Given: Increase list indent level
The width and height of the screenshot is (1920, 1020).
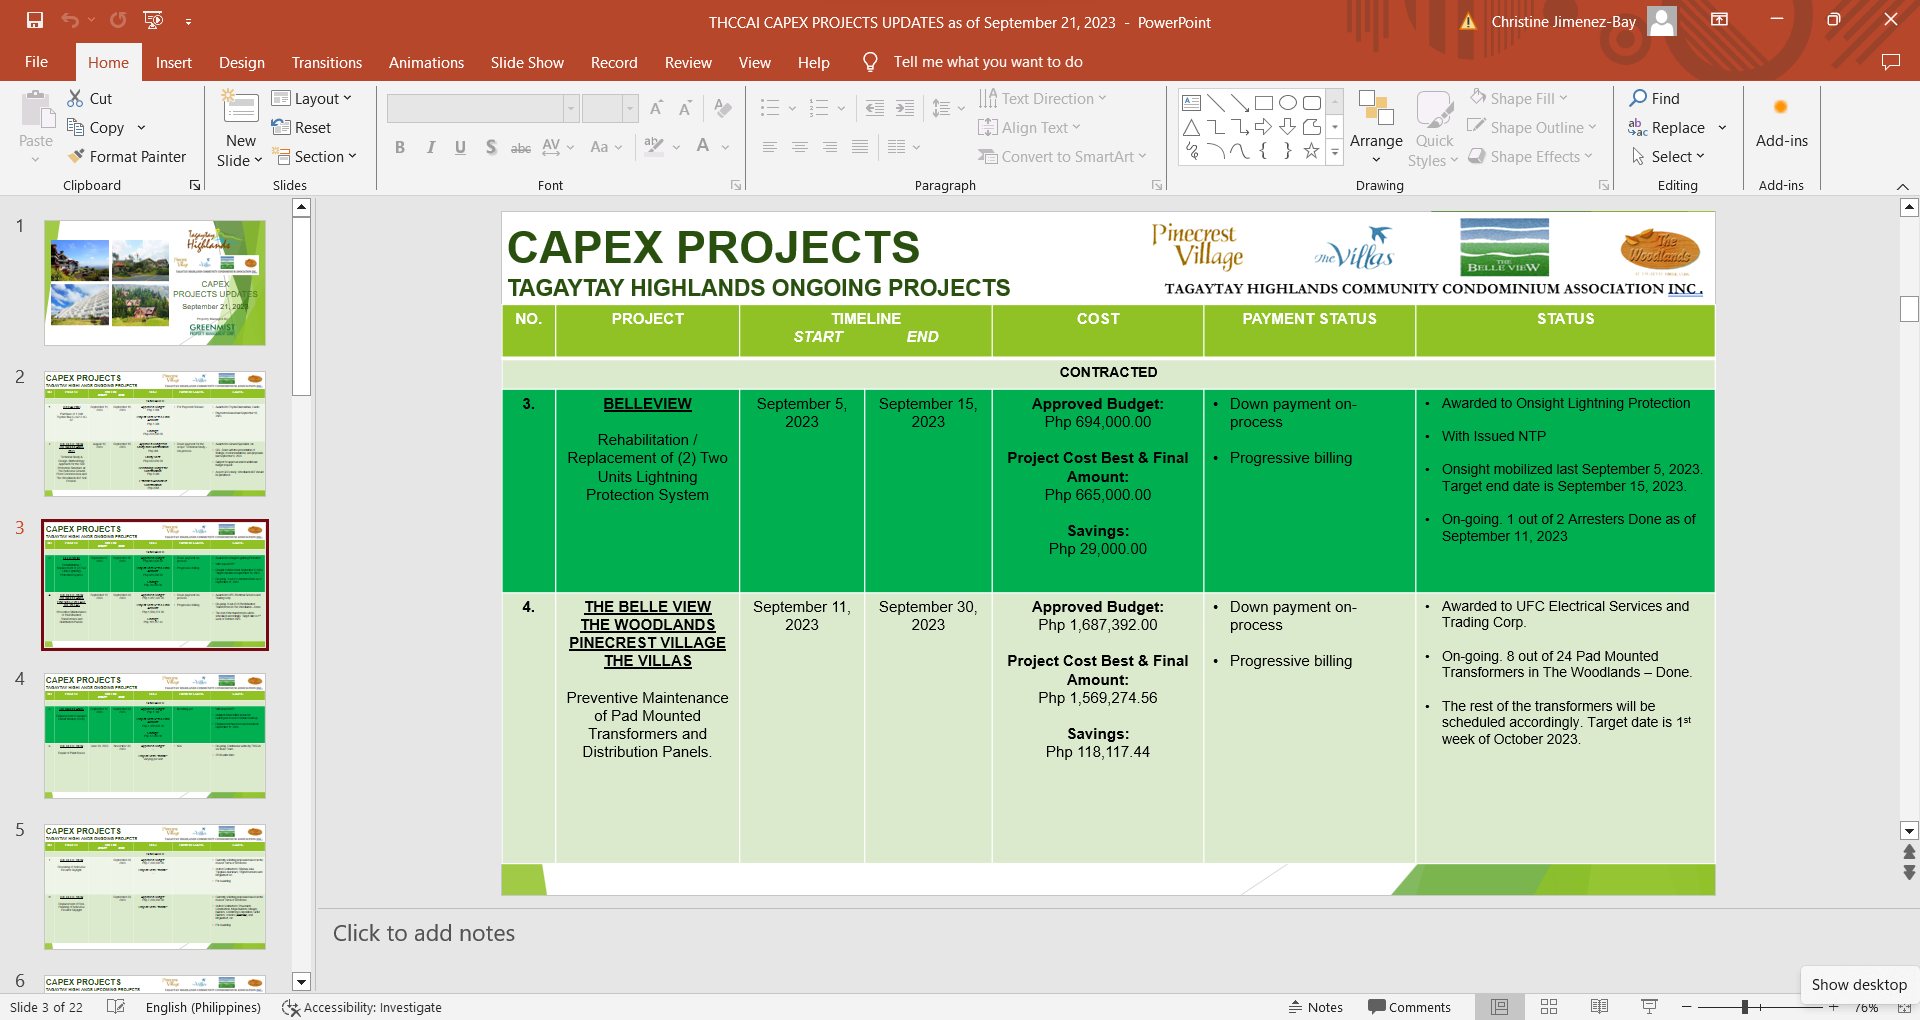Looking at the screenshot, I should pos(904,108).
